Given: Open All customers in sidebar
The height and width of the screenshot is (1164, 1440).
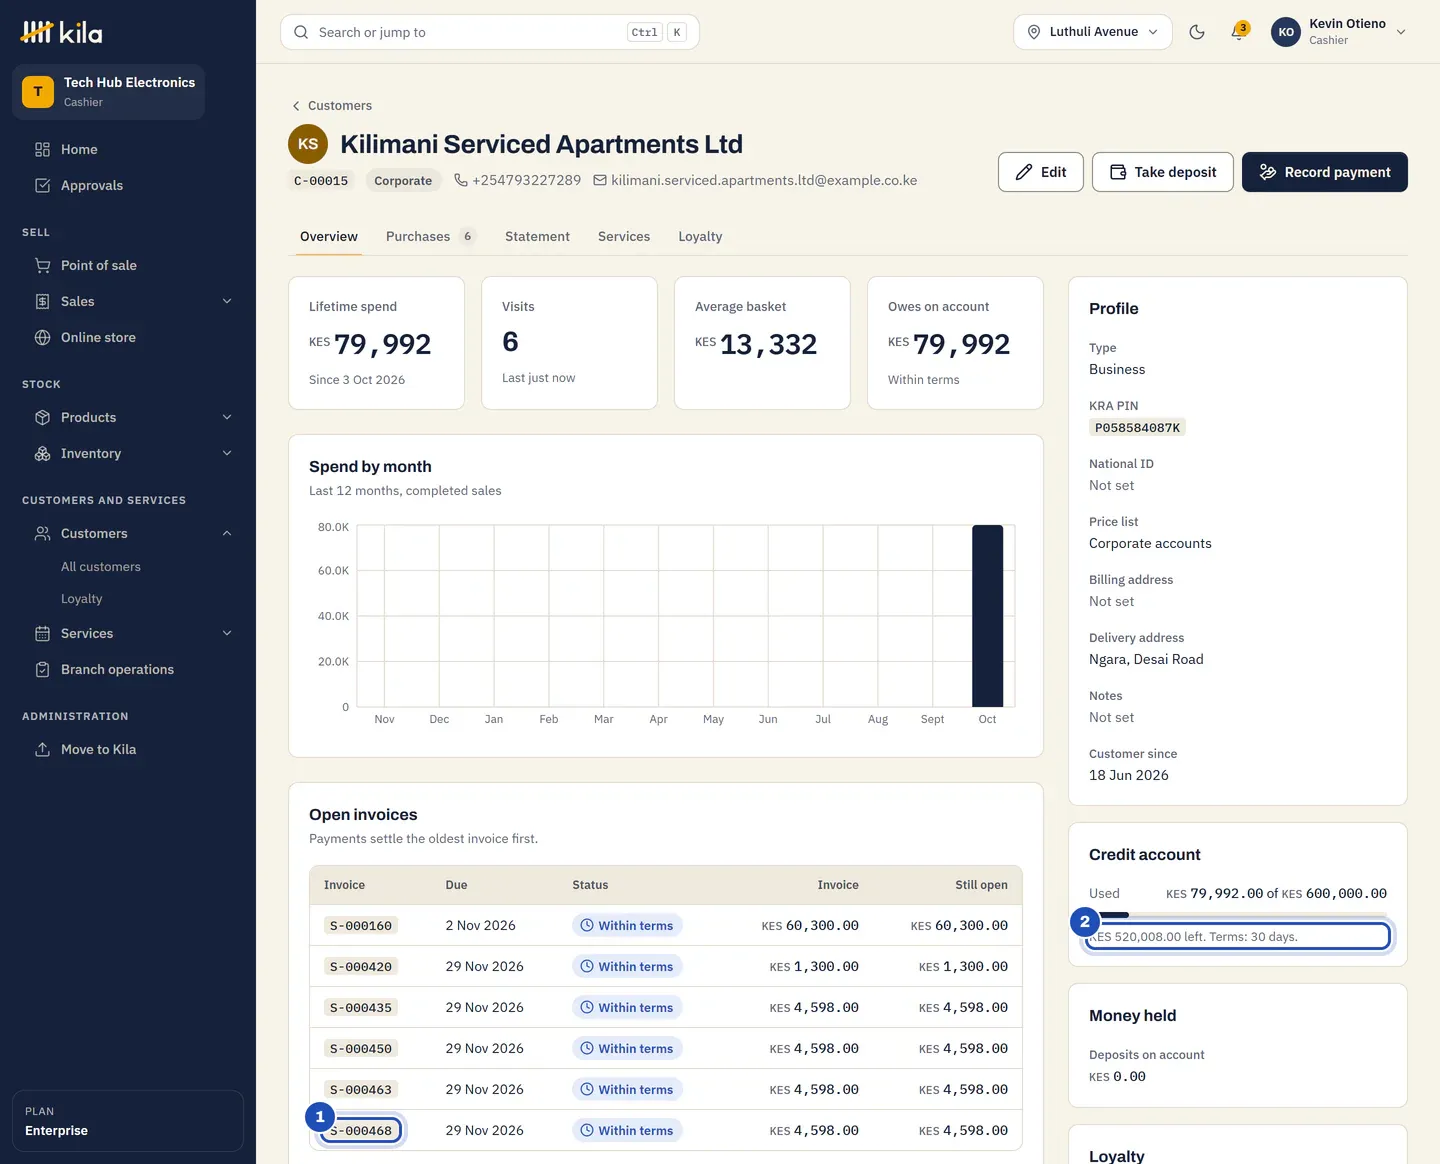Looking at the screenshot, I should tap(101, 567).
